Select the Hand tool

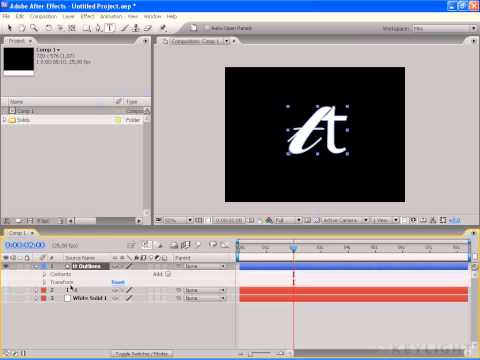(22, 28)
